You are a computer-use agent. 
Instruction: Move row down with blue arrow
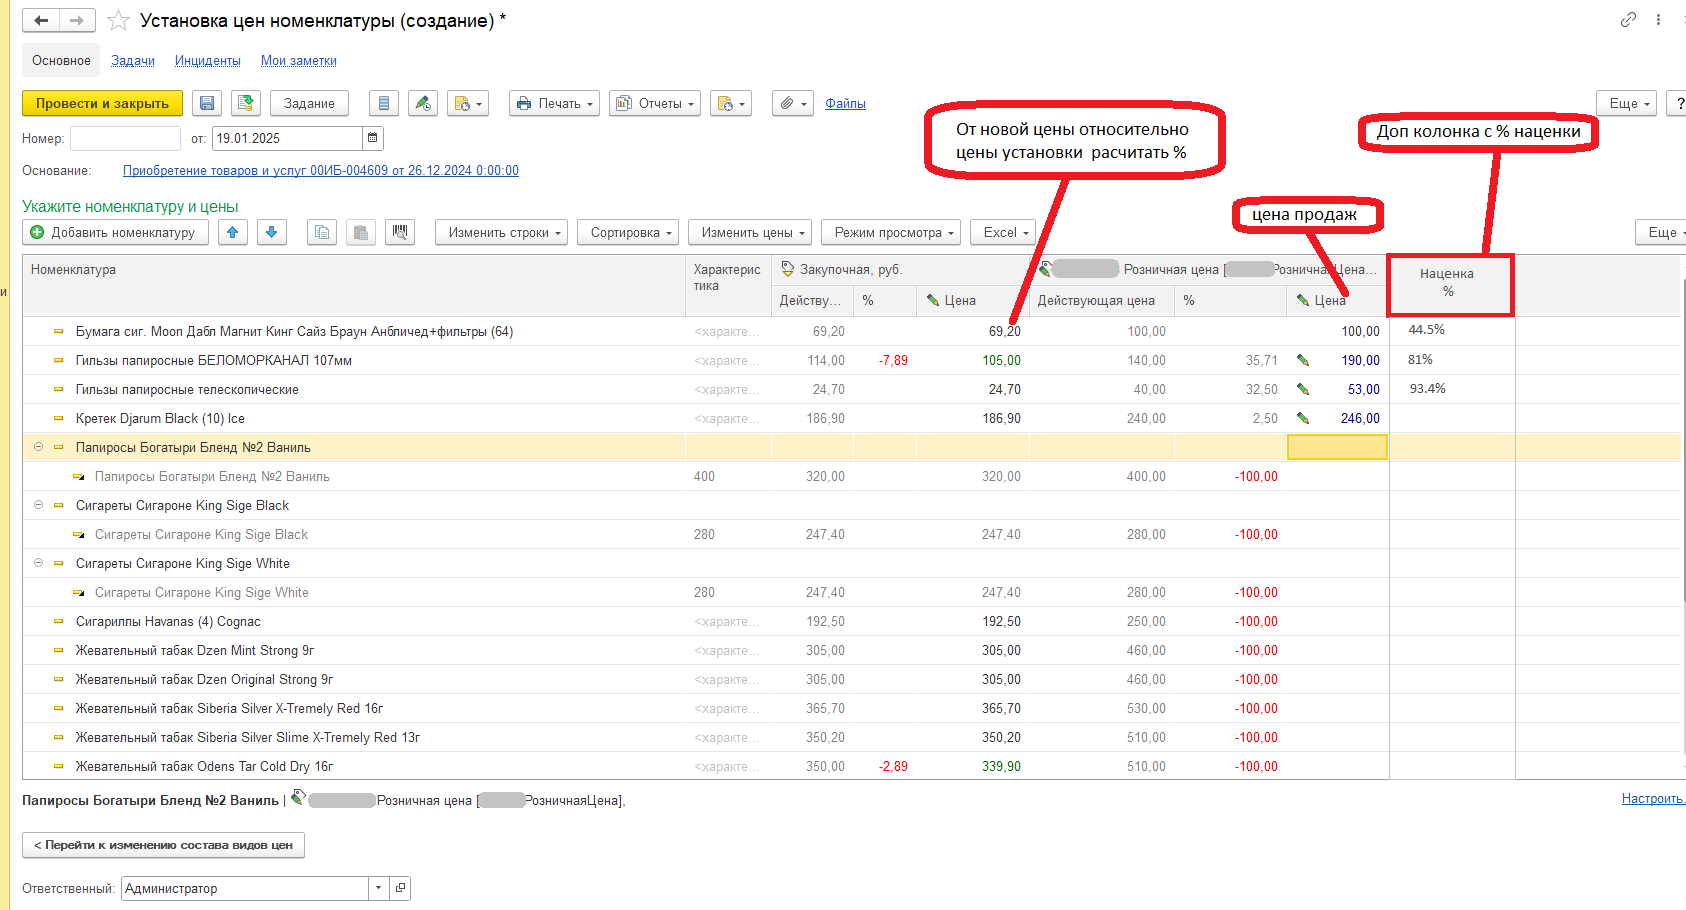click(x=270, y=232)
